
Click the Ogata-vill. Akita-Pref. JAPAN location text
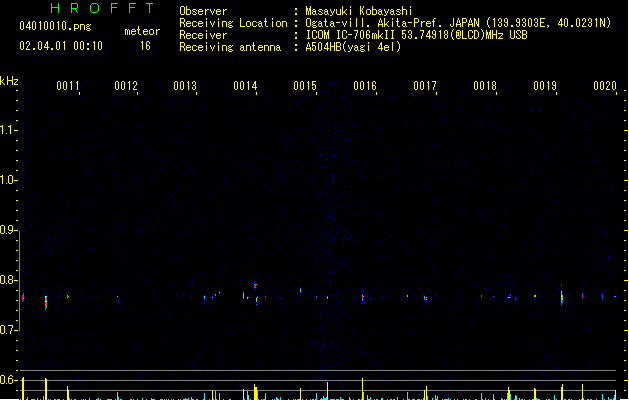click(x=458, y=23)
